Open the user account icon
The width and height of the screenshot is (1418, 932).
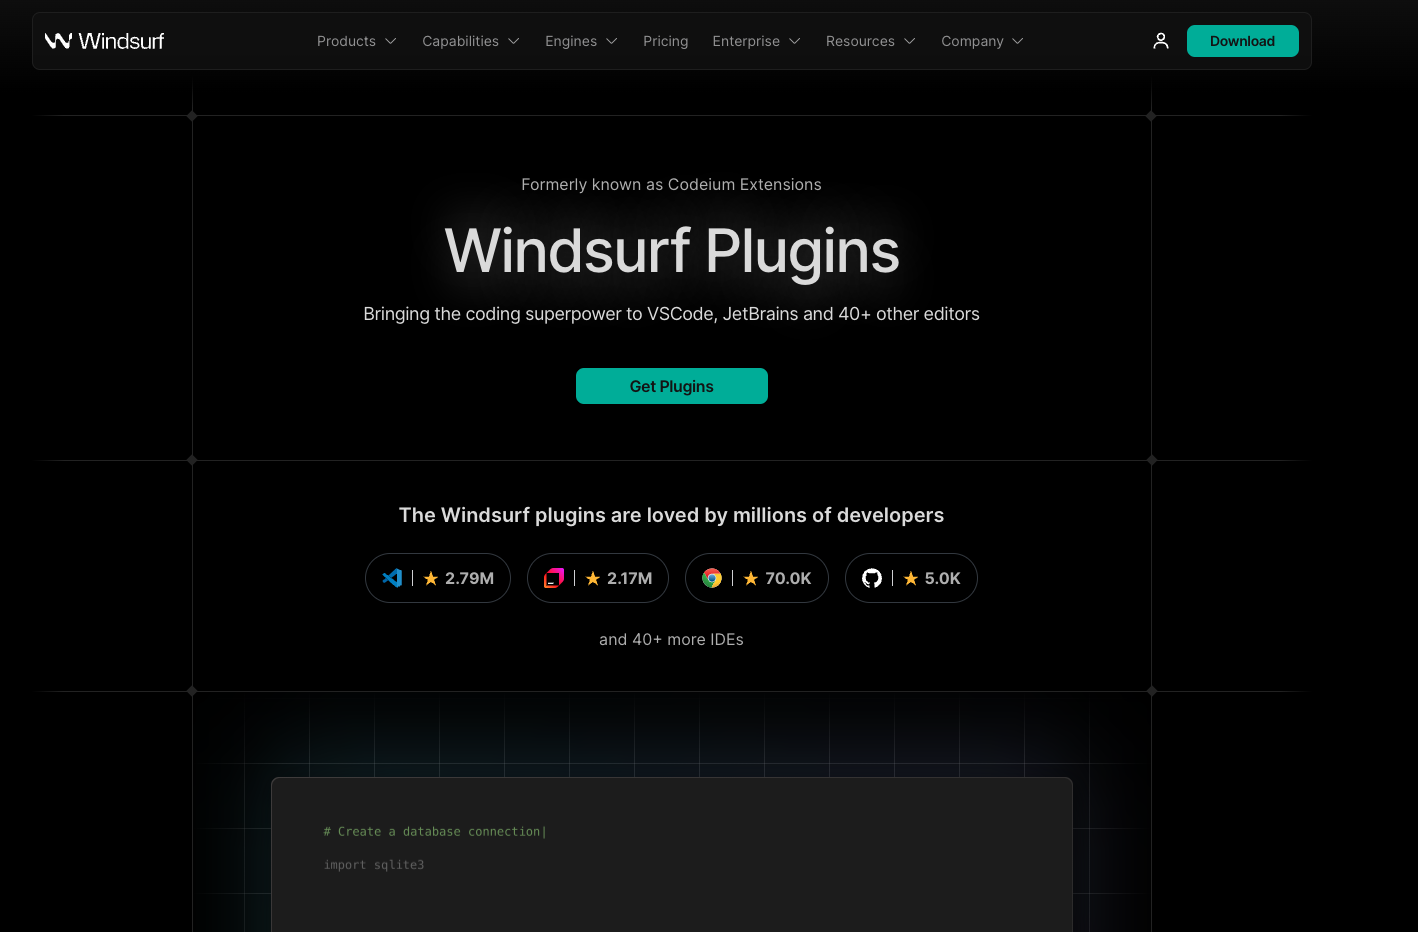click(x=1160, y=41)
